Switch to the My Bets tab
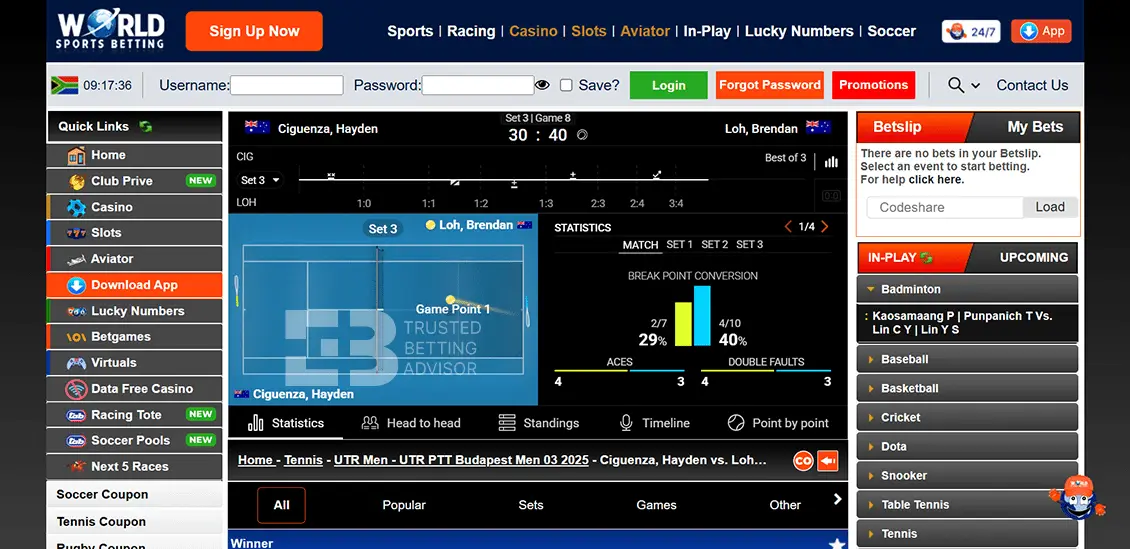Viewport: 1130px width, 549px height. [x=1035, y=127]
